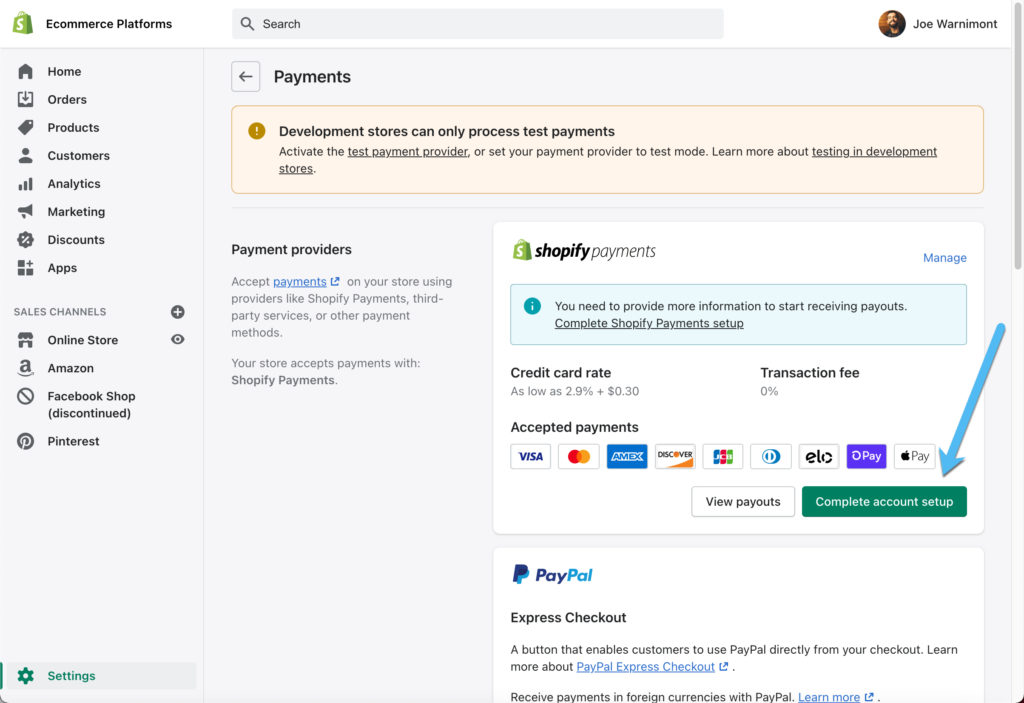
Task: Follow the test payment provider link
Action: tap(408, 152)
